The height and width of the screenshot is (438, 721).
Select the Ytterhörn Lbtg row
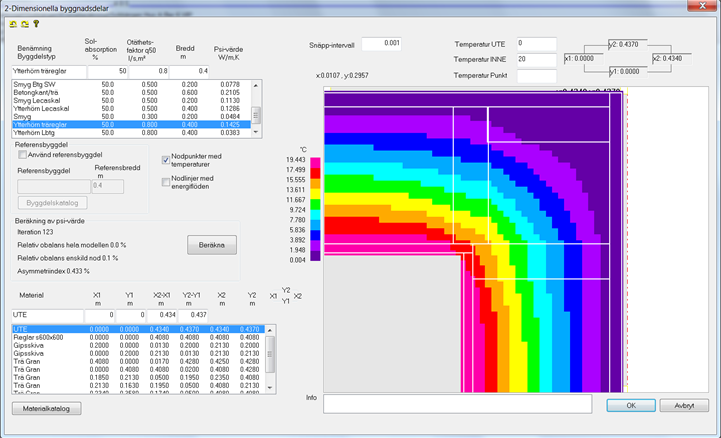tap(132, 133)
